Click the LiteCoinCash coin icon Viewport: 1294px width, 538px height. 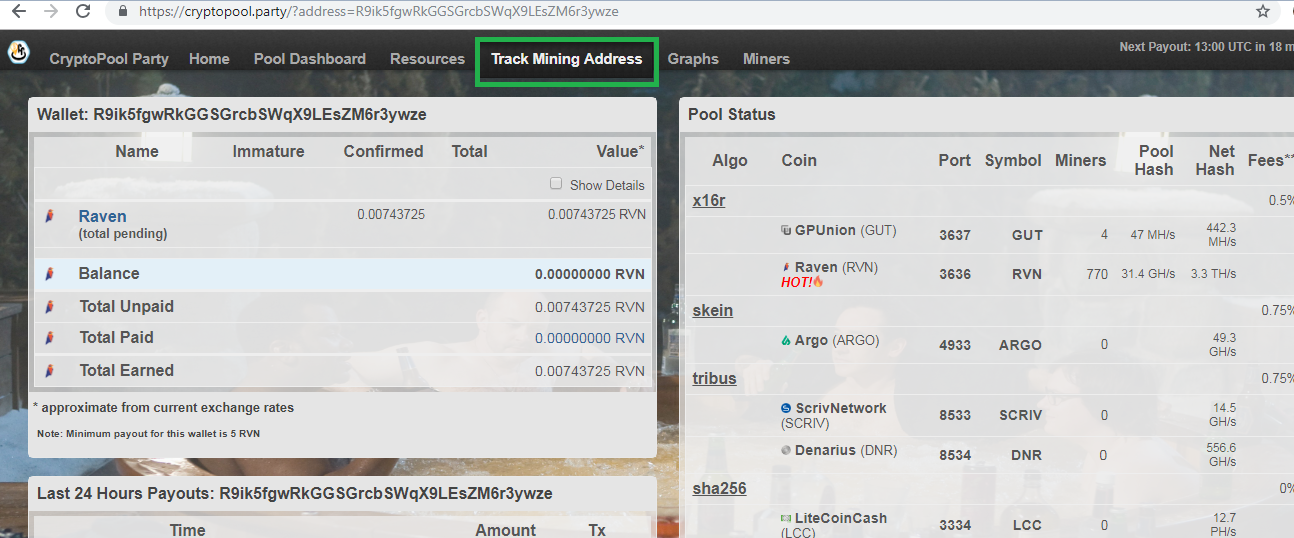pyautogui.click(x=786, y=518)
